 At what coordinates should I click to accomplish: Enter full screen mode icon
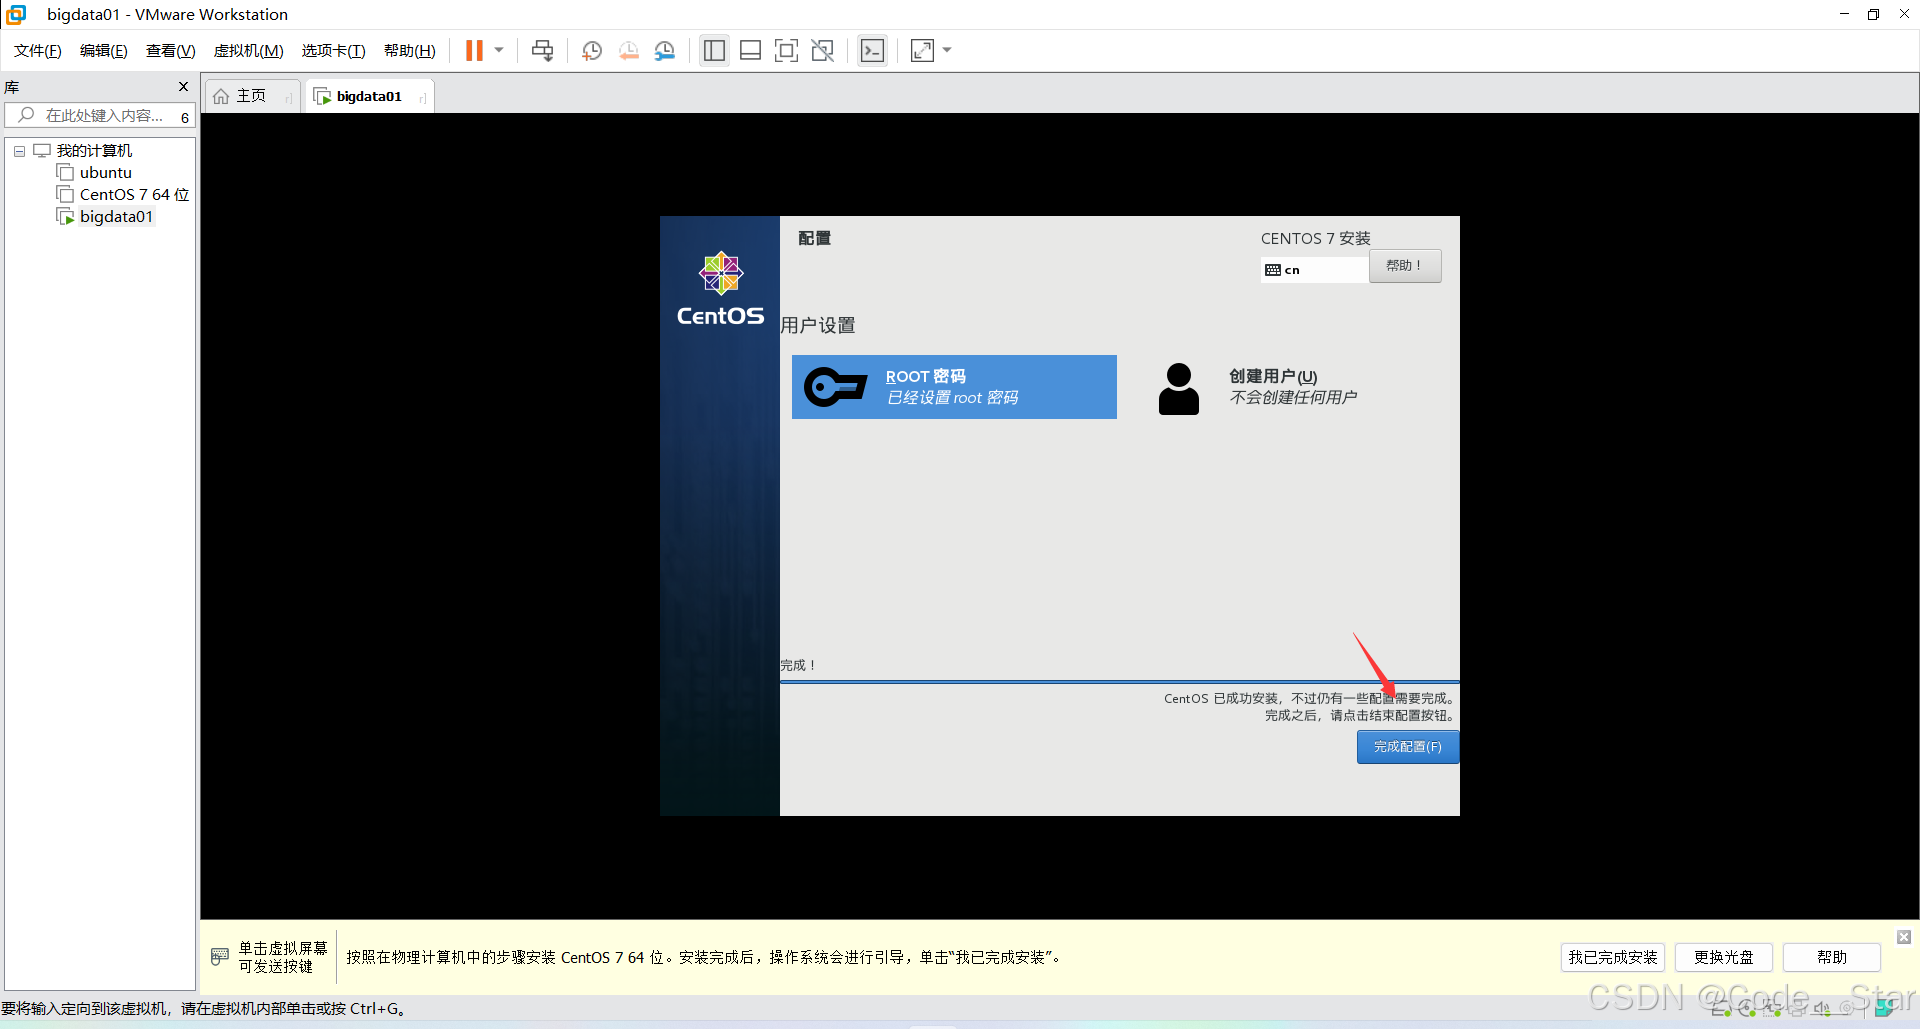[x=786, y=50]
